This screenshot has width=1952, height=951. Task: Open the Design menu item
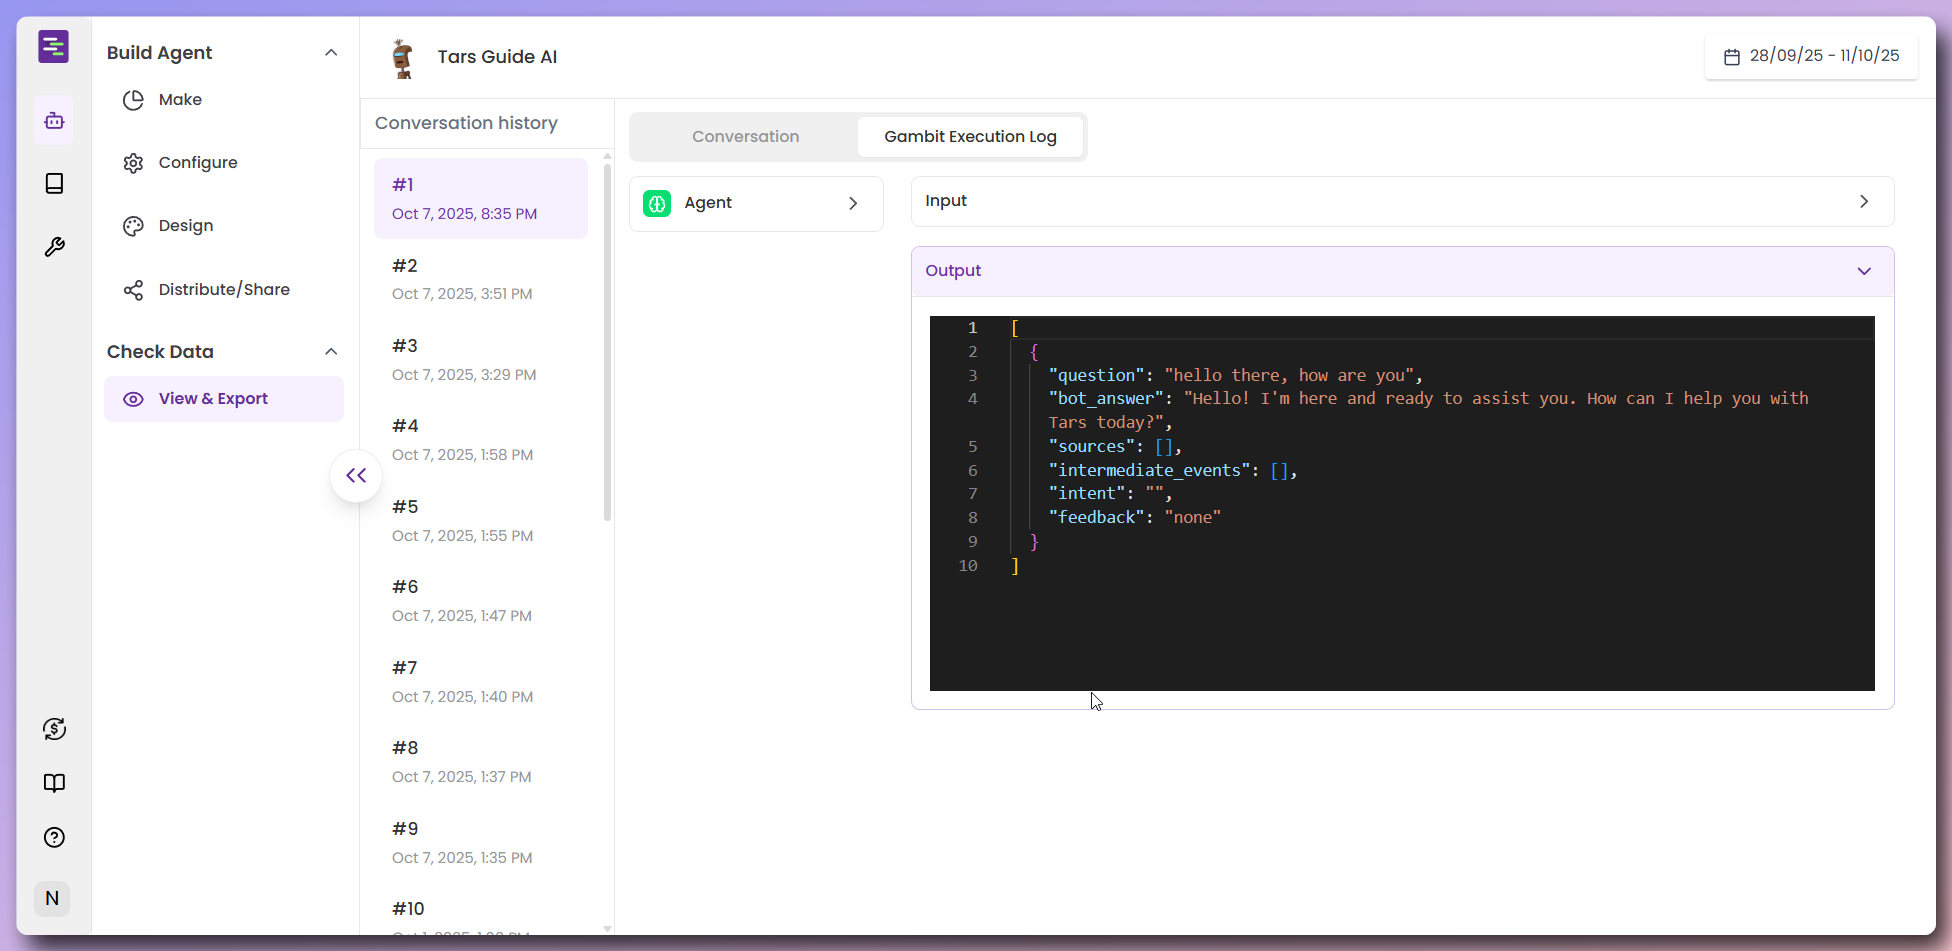point(224,226)
